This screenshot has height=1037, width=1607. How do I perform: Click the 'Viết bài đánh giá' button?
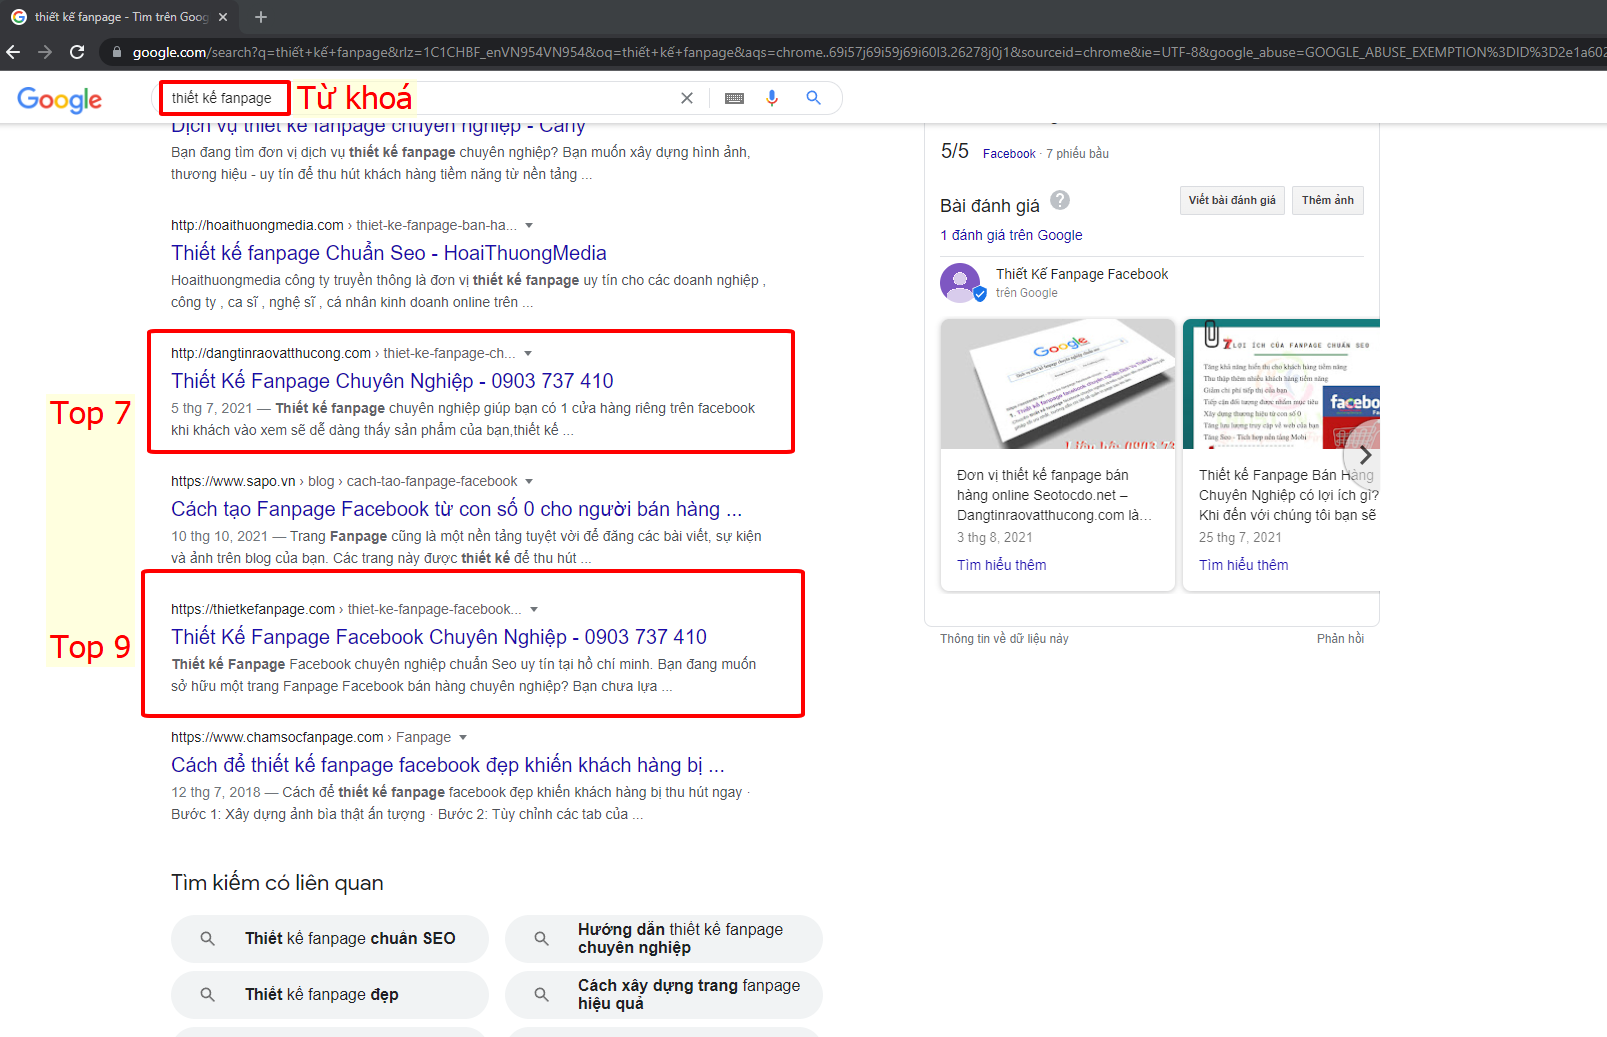(x=1232, y=200)
